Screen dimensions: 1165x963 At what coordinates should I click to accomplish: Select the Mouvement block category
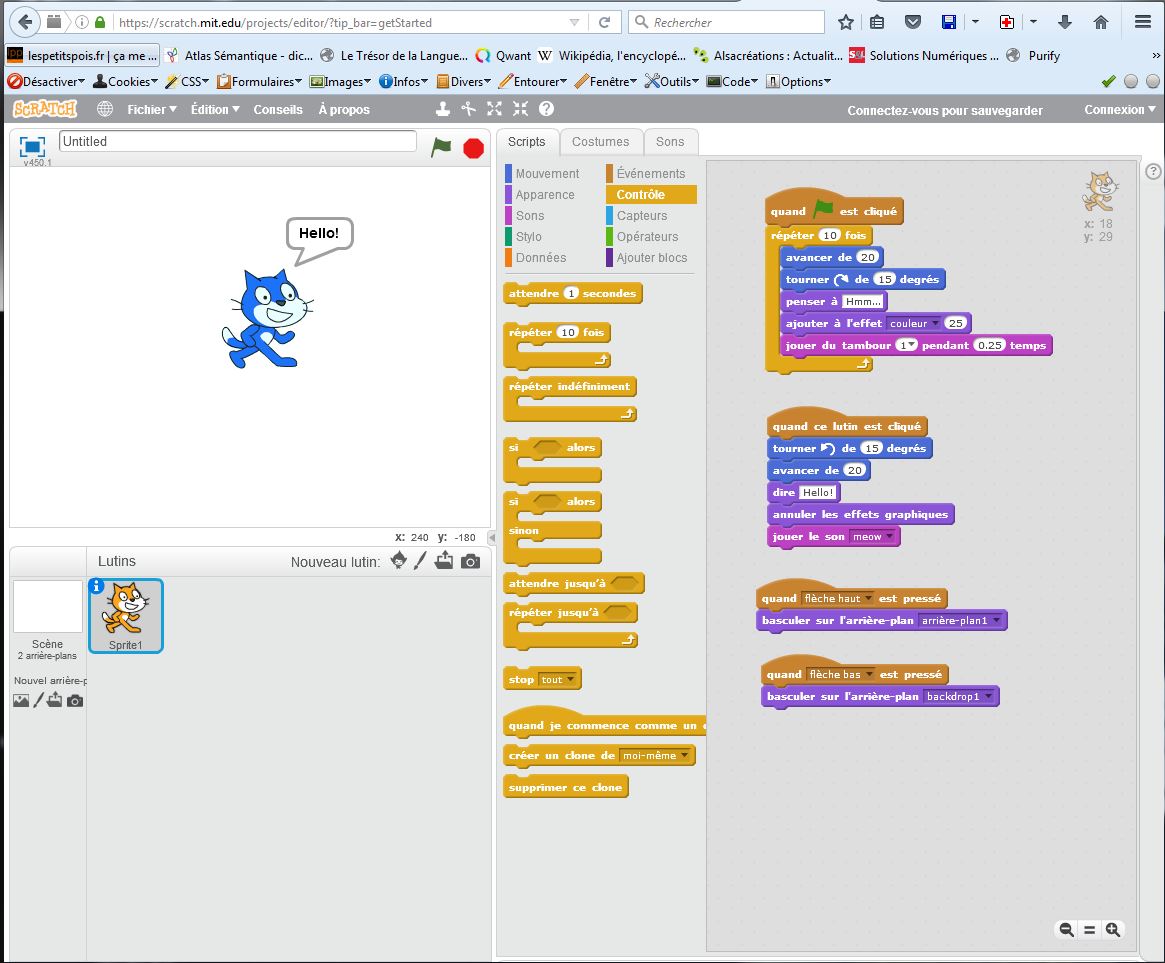546,174
